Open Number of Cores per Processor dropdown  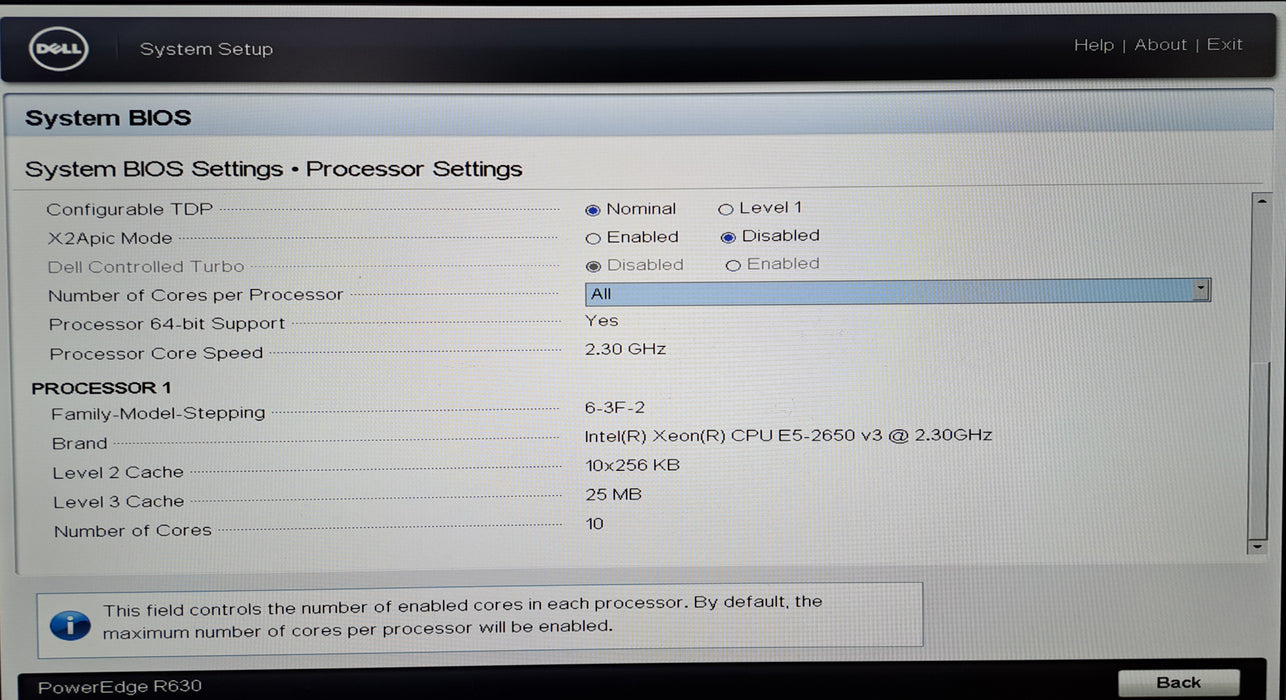(898, 292)
